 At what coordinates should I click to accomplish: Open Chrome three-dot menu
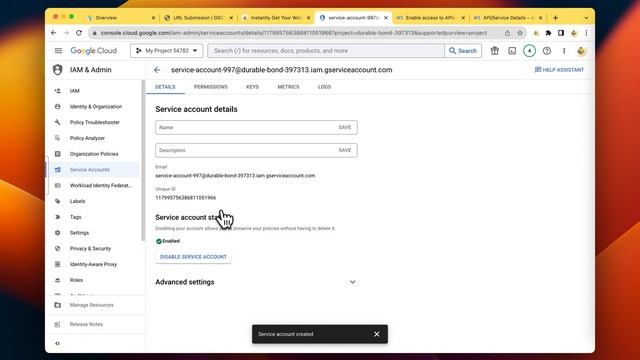click(x=586, y=33)
